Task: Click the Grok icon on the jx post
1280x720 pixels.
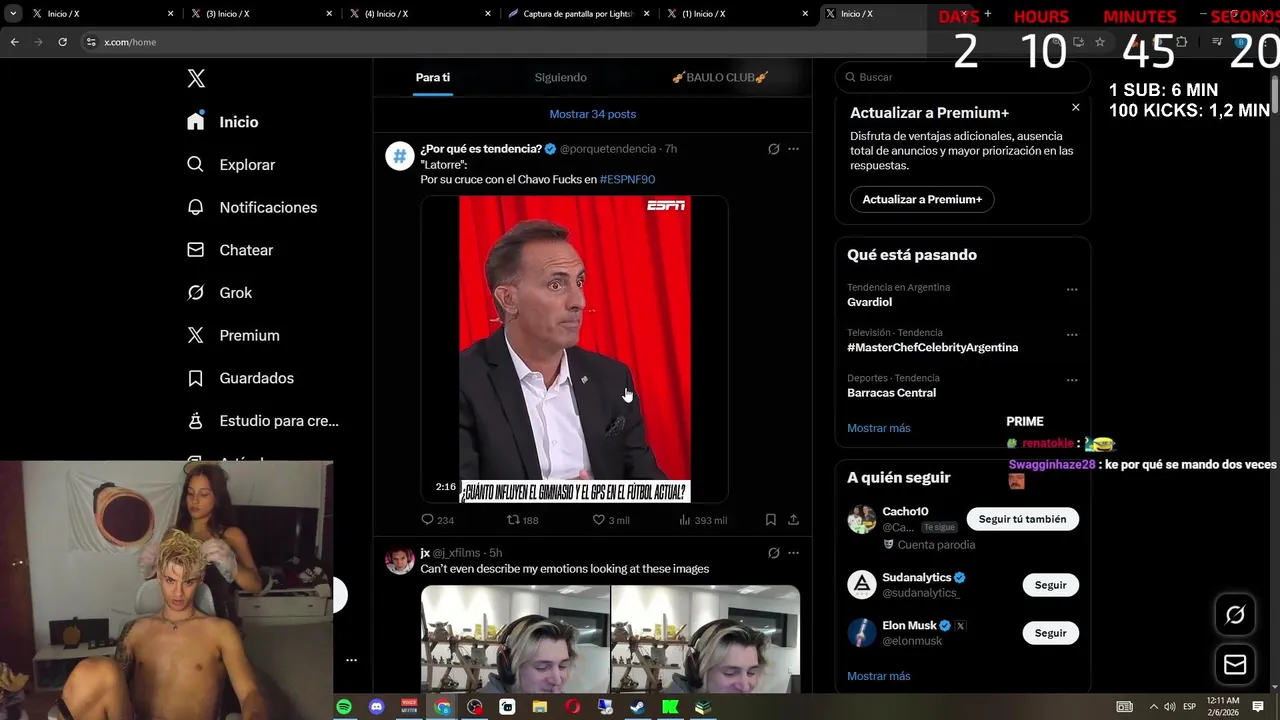Action: click(x=773, y=553)
